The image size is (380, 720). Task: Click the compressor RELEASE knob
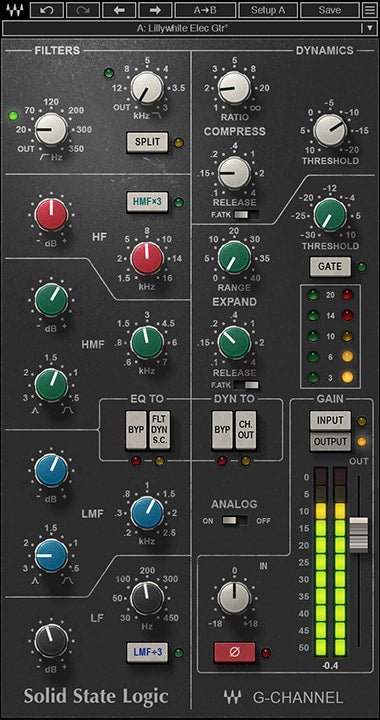click(x=235, y=172)
